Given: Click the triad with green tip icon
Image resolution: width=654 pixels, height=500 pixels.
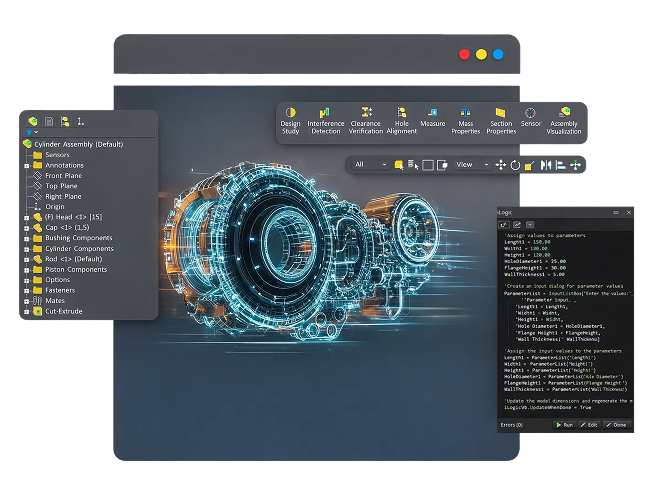Looking at the screenshot, I should click(575, 165).
